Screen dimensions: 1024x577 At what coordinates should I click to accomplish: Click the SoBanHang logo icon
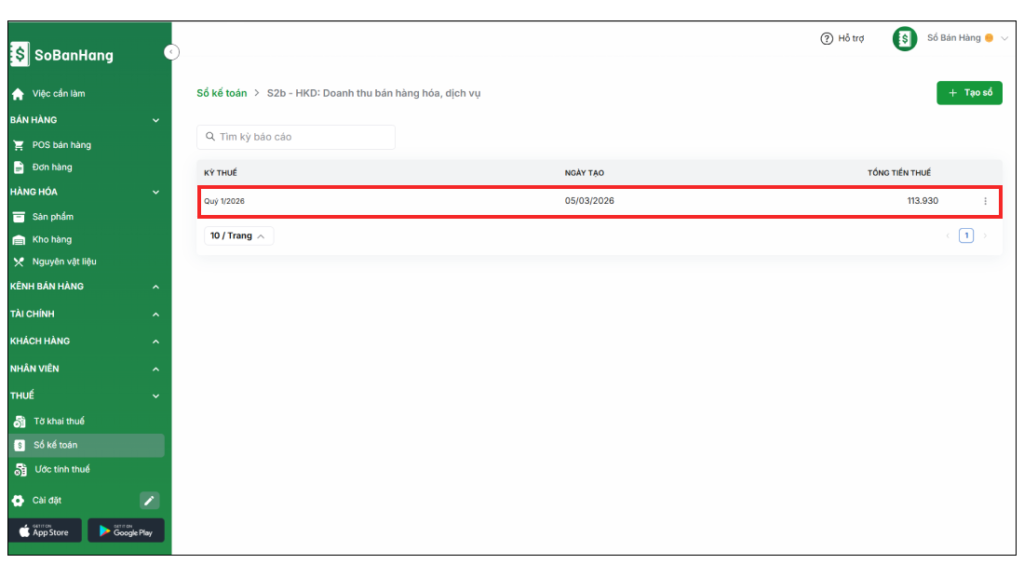pos(19,56)
